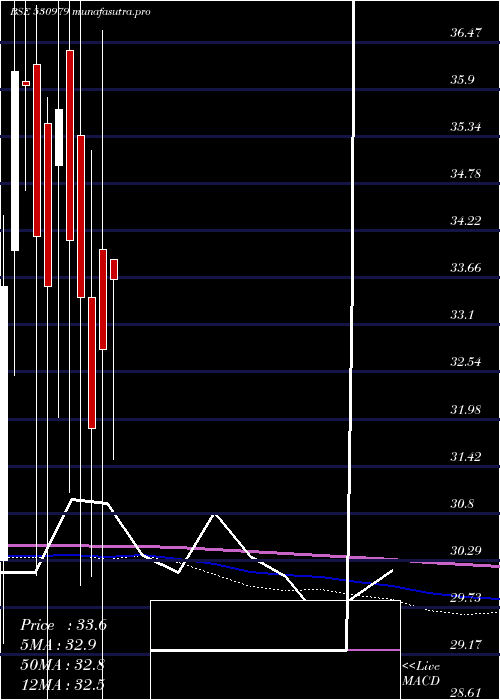Screen dimensions: 500x700
Task: Click the 32.54 price axis label
Action: (x=466, y=362)
